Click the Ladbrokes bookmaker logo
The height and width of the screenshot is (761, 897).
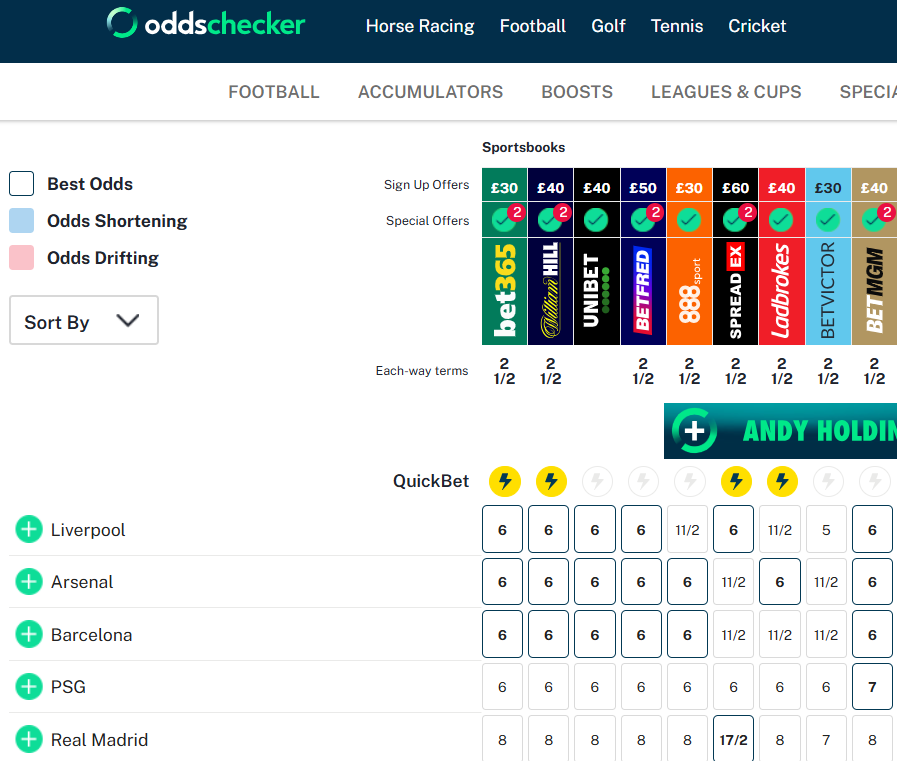click(782, 291)
